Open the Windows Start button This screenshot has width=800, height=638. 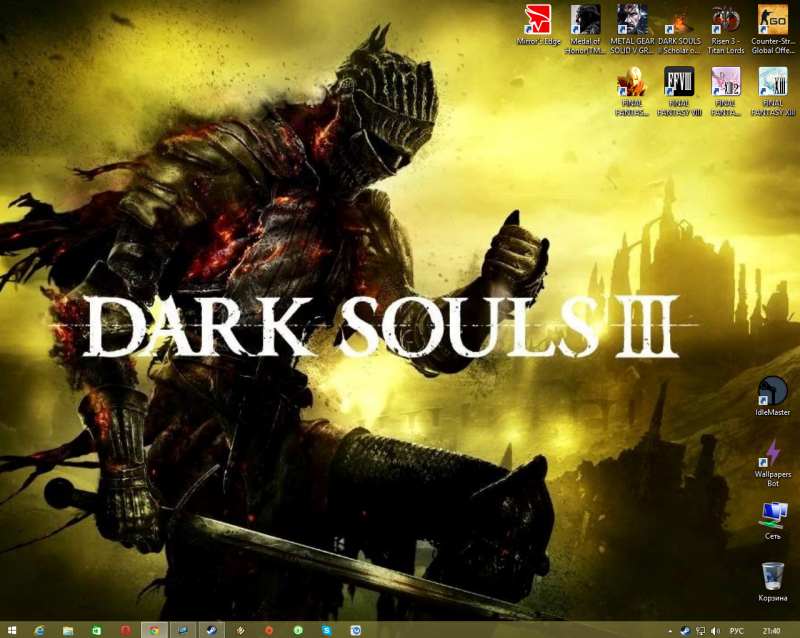12,630
